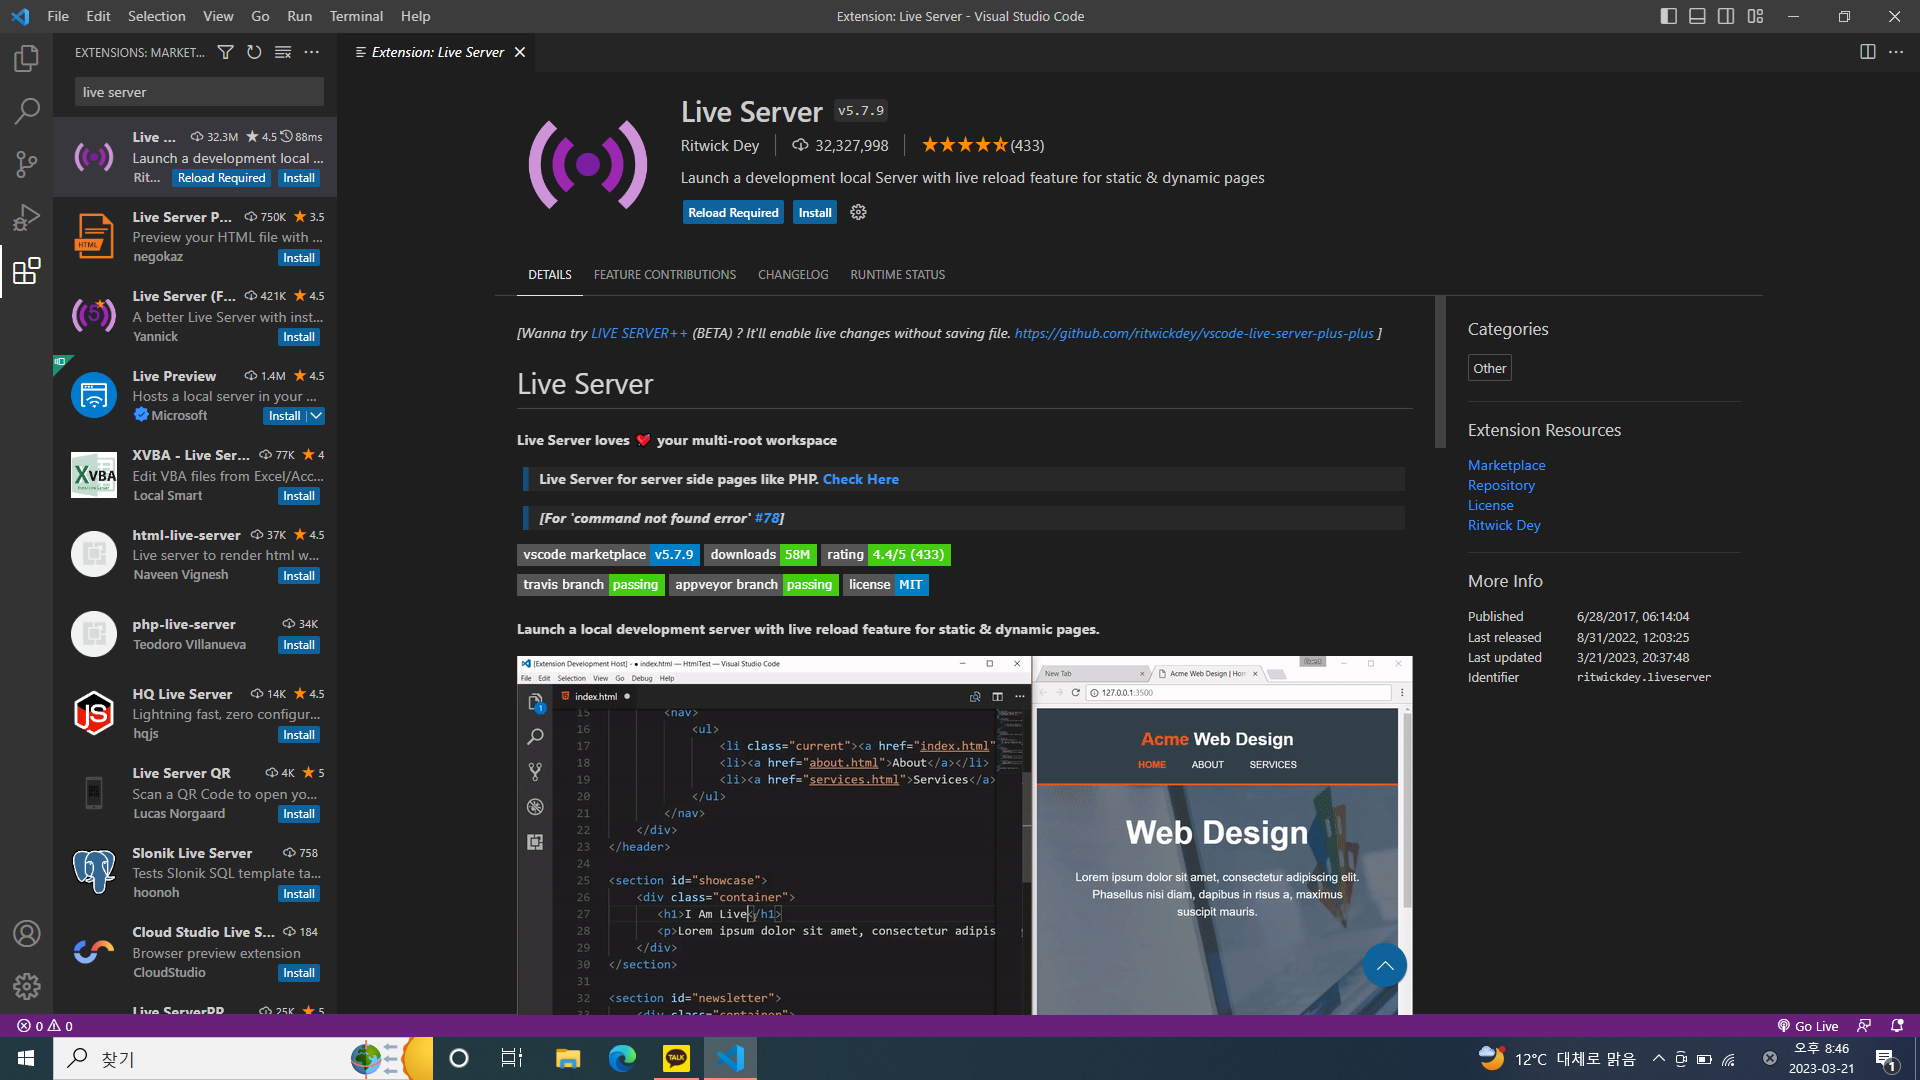The width and height of the screenshot is (1920, 1080).
Task: Click the star rating (433)
Action: coord(982,145)
